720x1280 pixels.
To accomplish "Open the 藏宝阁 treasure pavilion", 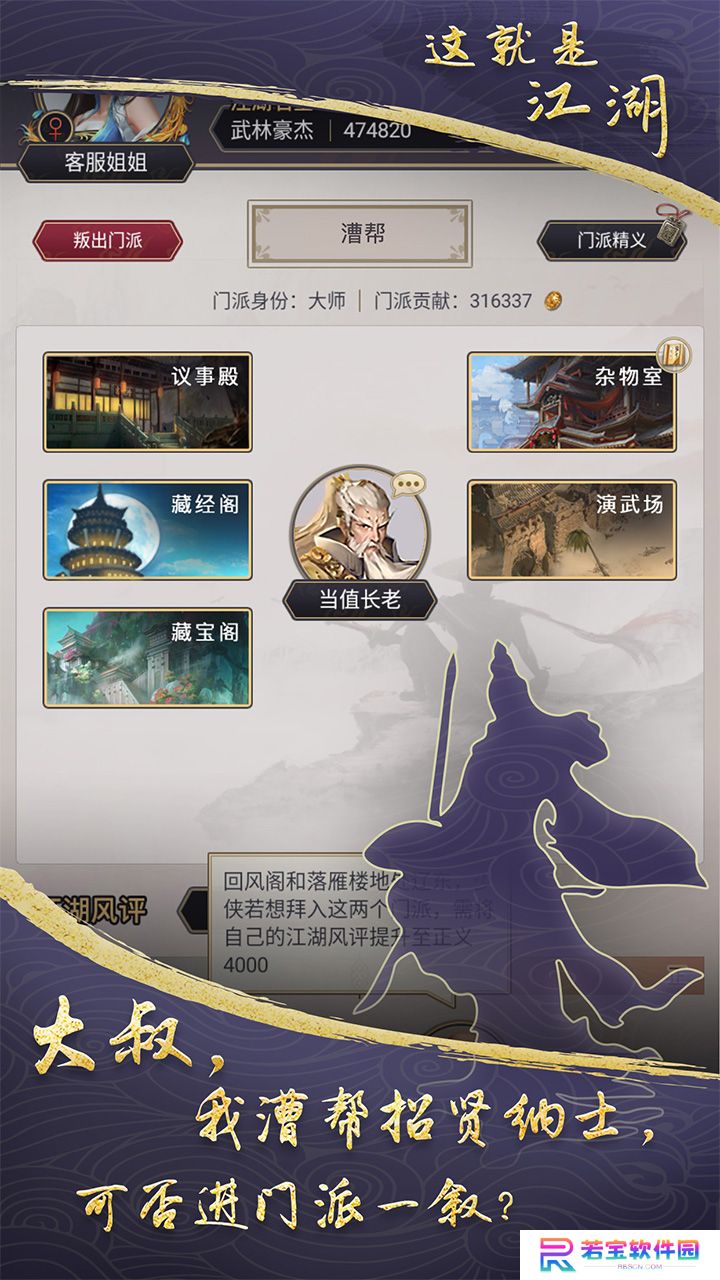I will [147, 657].
